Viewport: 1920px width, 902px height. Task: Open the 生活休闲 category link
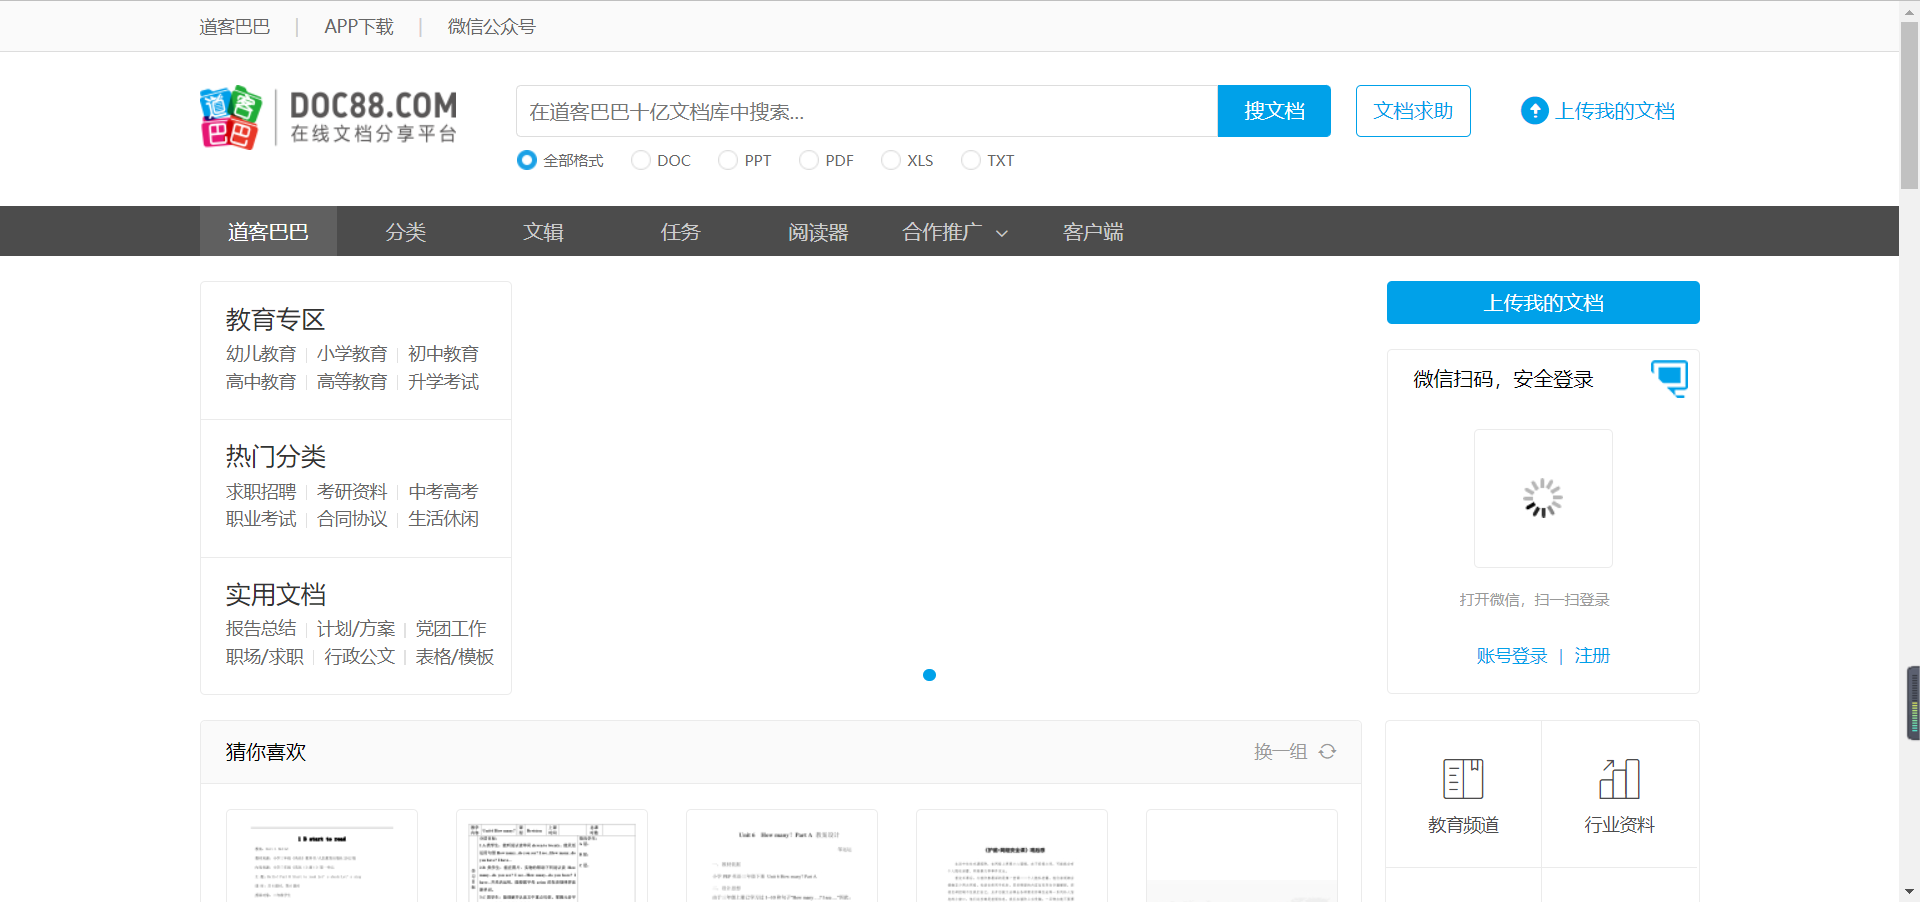(x=443, y=519)
